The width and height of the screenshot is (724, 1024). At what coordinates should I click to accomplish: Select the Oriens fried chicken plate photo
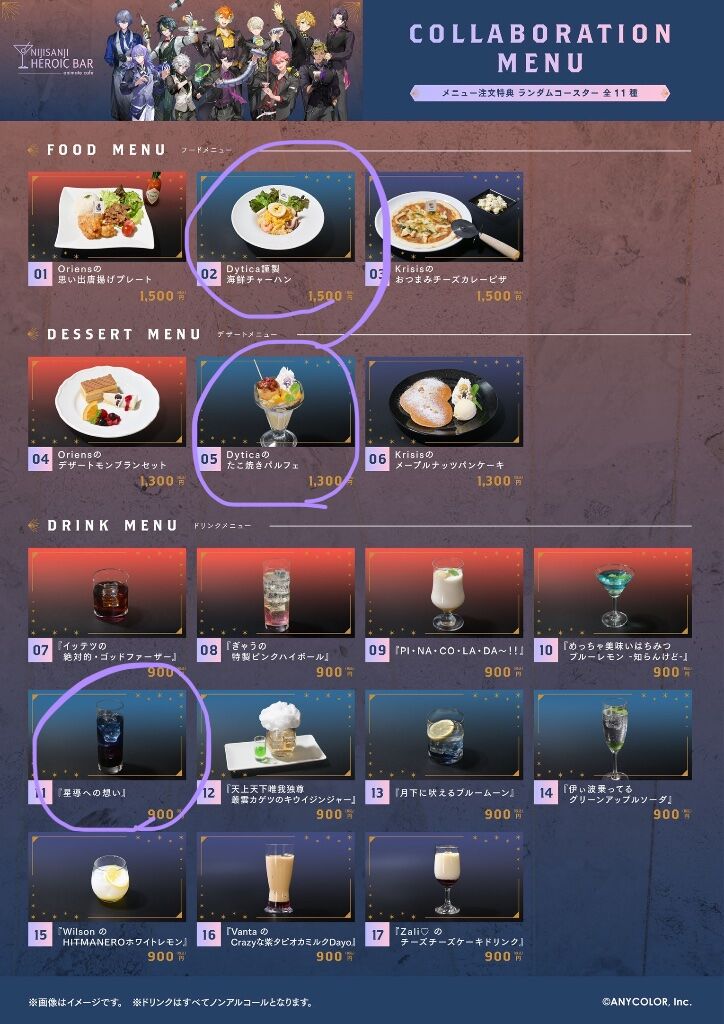coord(107,216)
